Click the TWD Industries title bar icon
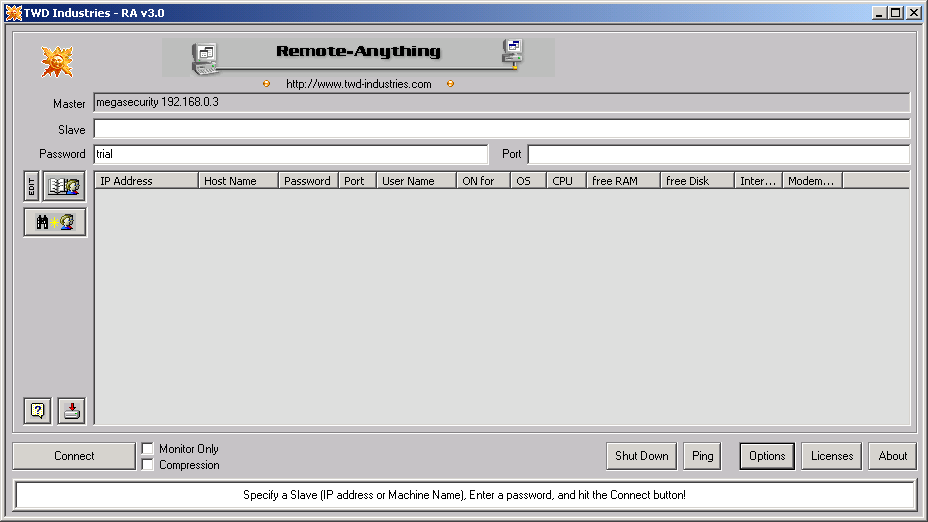This screenshot has height=522, width=928. pos(13,13)
